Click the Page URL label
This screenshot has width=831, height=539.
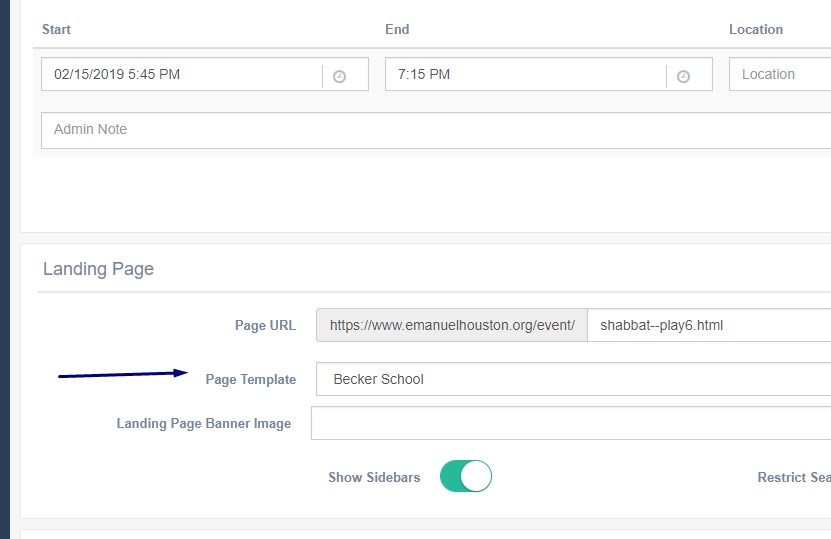[x=265, y=325]
